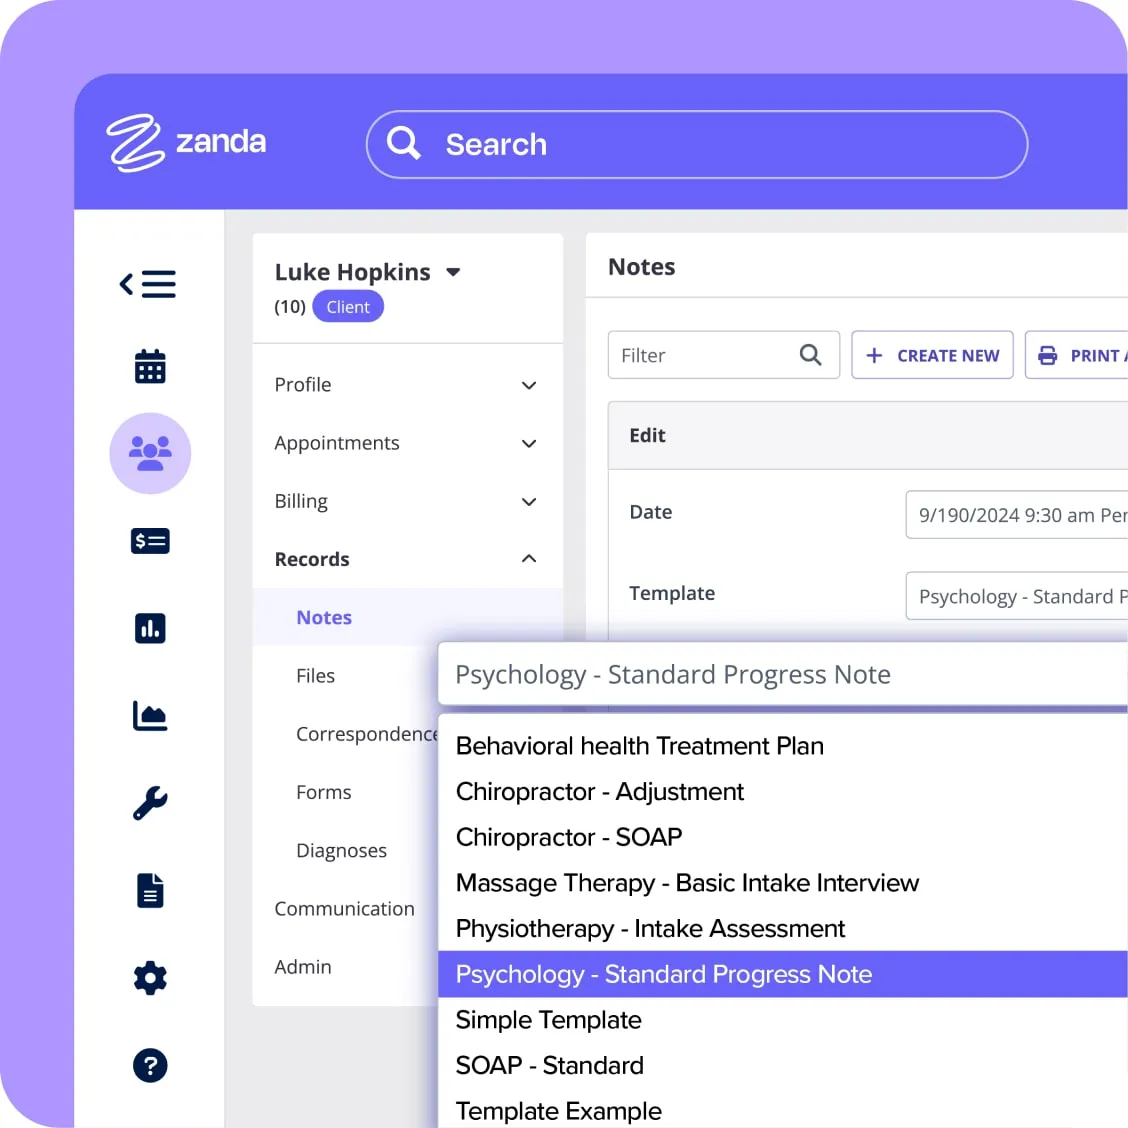Image resolution: width=1128 pixels, height=1128 pixels.
Task: Select Files under Records
Action: [315, 676]
